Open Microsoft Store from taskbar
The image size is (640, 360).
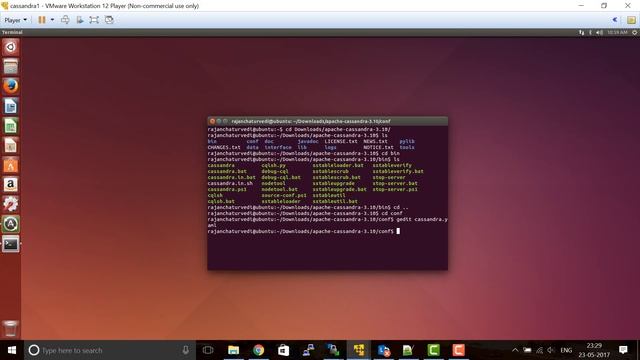[283, 350]
